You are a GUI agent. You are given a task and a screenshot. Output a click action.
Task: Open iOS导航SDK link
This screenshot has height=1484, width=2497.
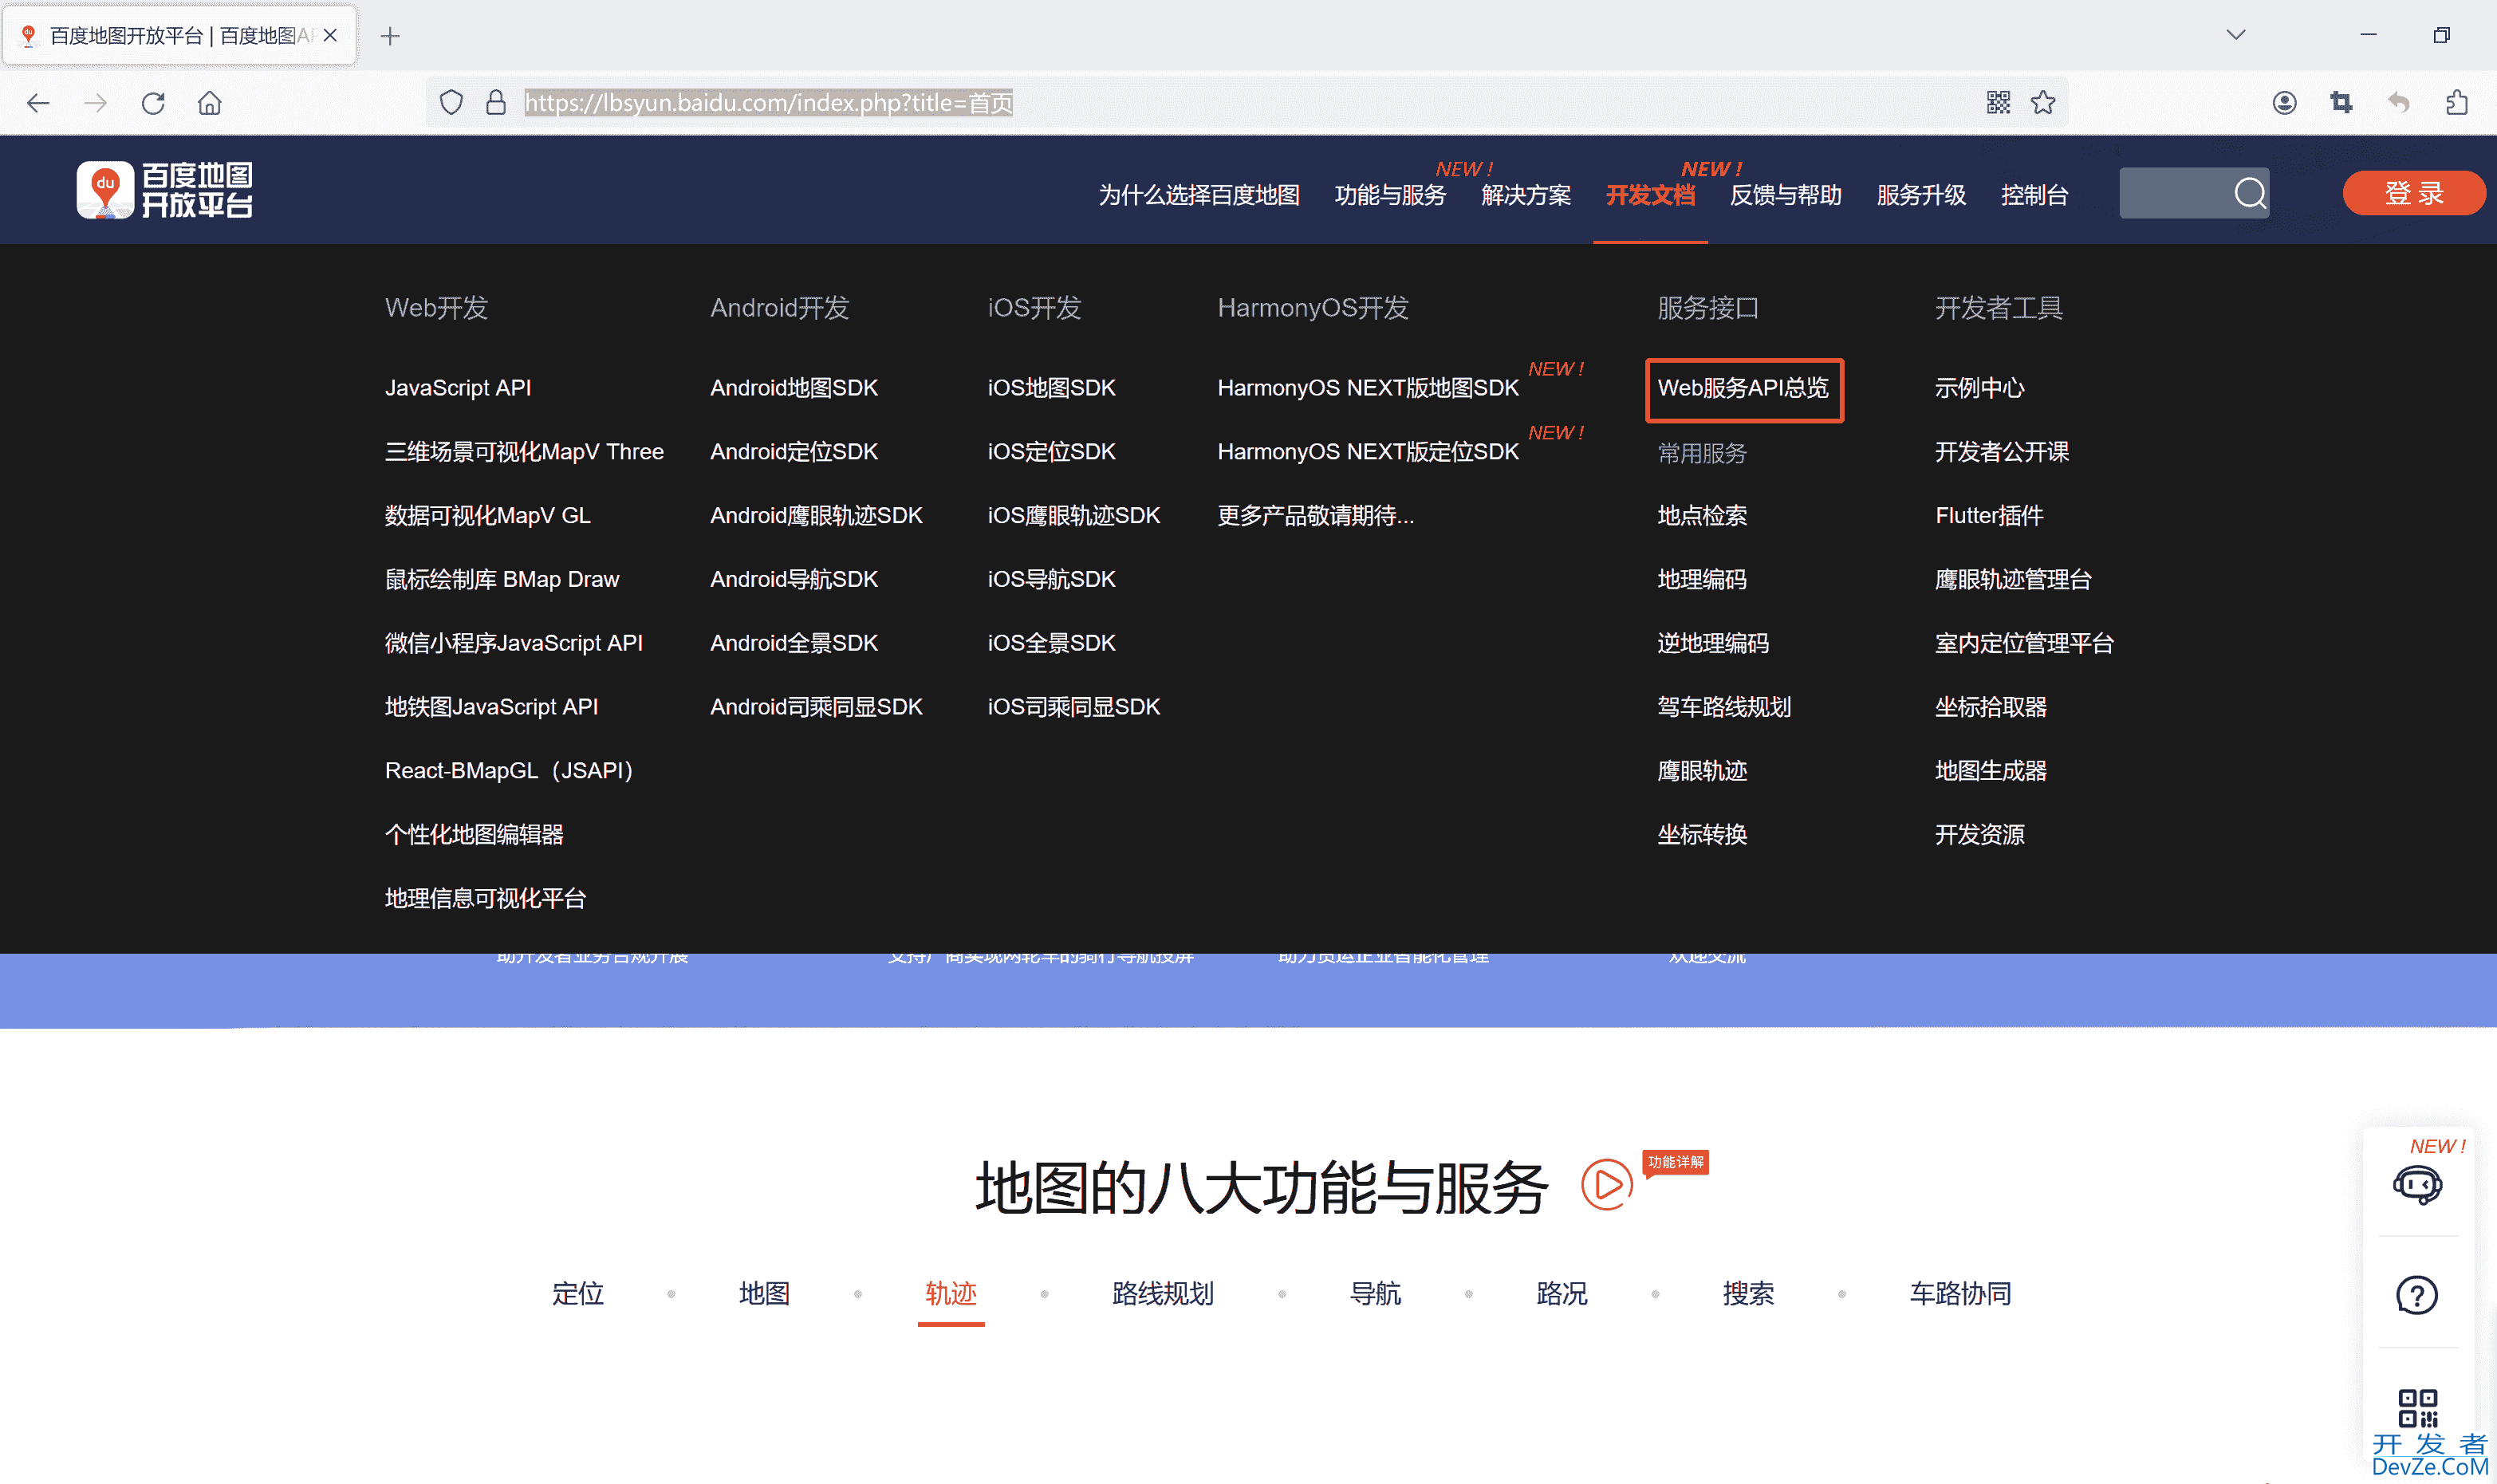pyautogui.click(x=1051, y=580)
